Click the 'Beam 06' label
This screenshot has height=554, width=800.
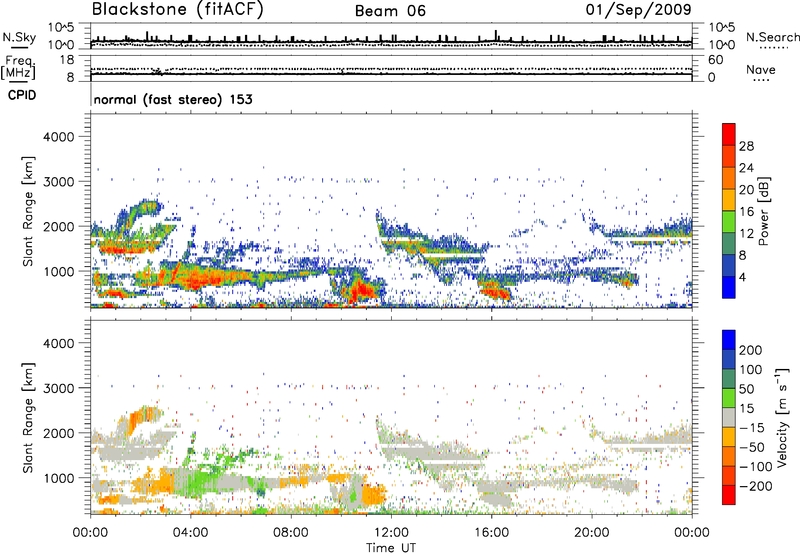(x=390, y=11)
